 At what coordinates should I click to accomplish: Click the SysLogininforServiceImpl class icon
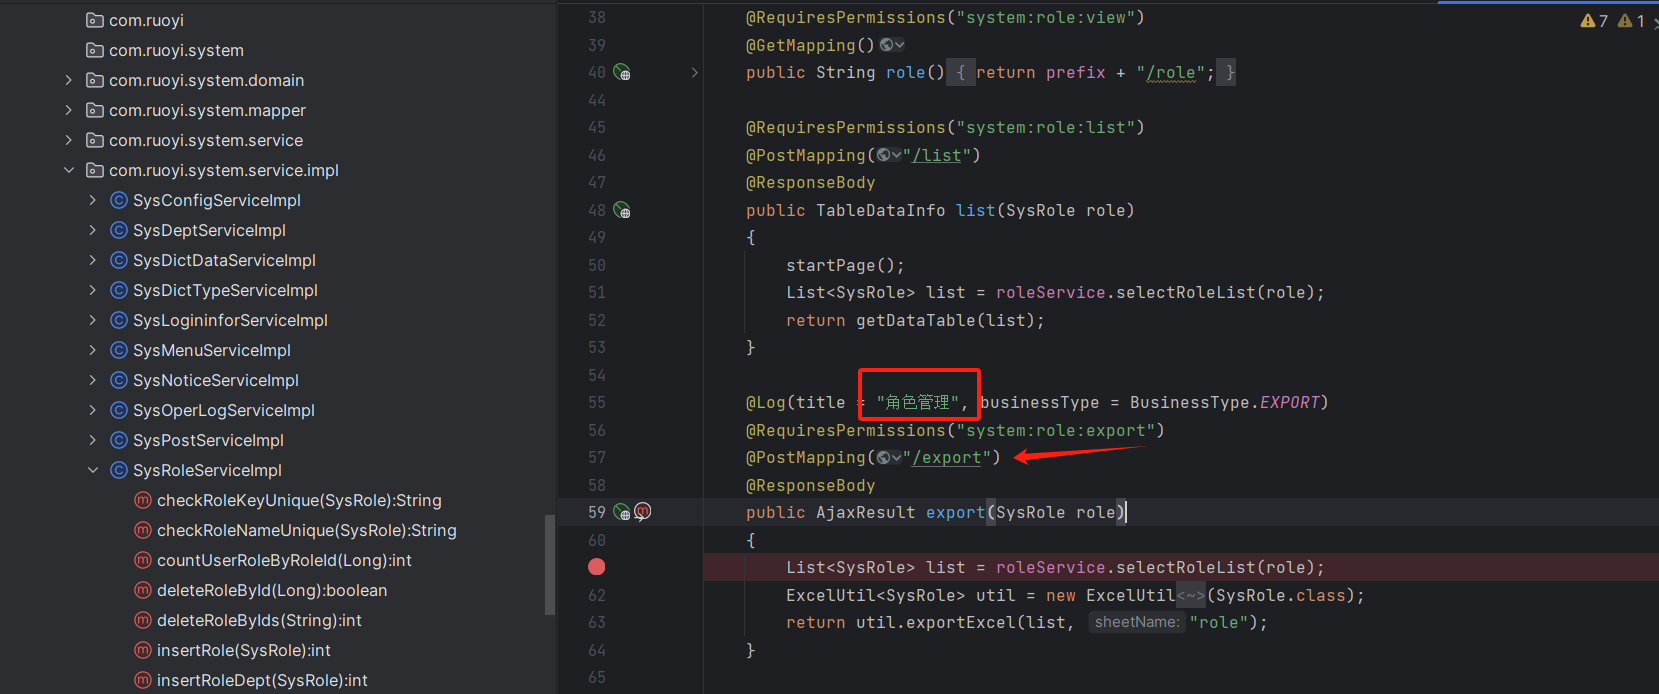coord(119,320)
